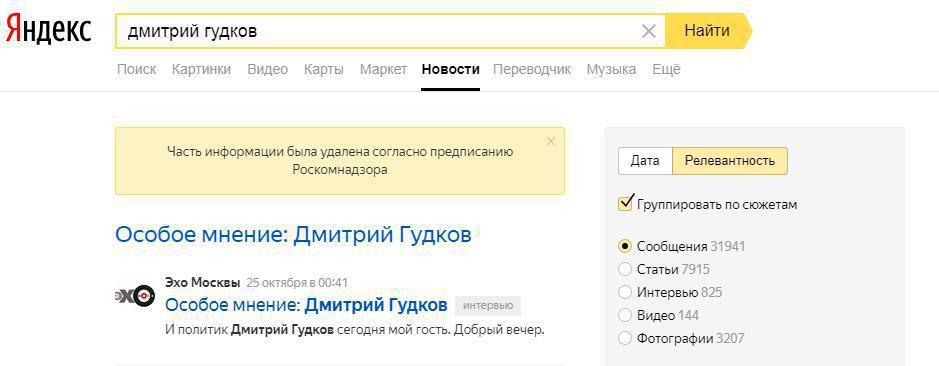939x366 pixels.
Task: Switch to the Видео tab
Action: point(268,69)
